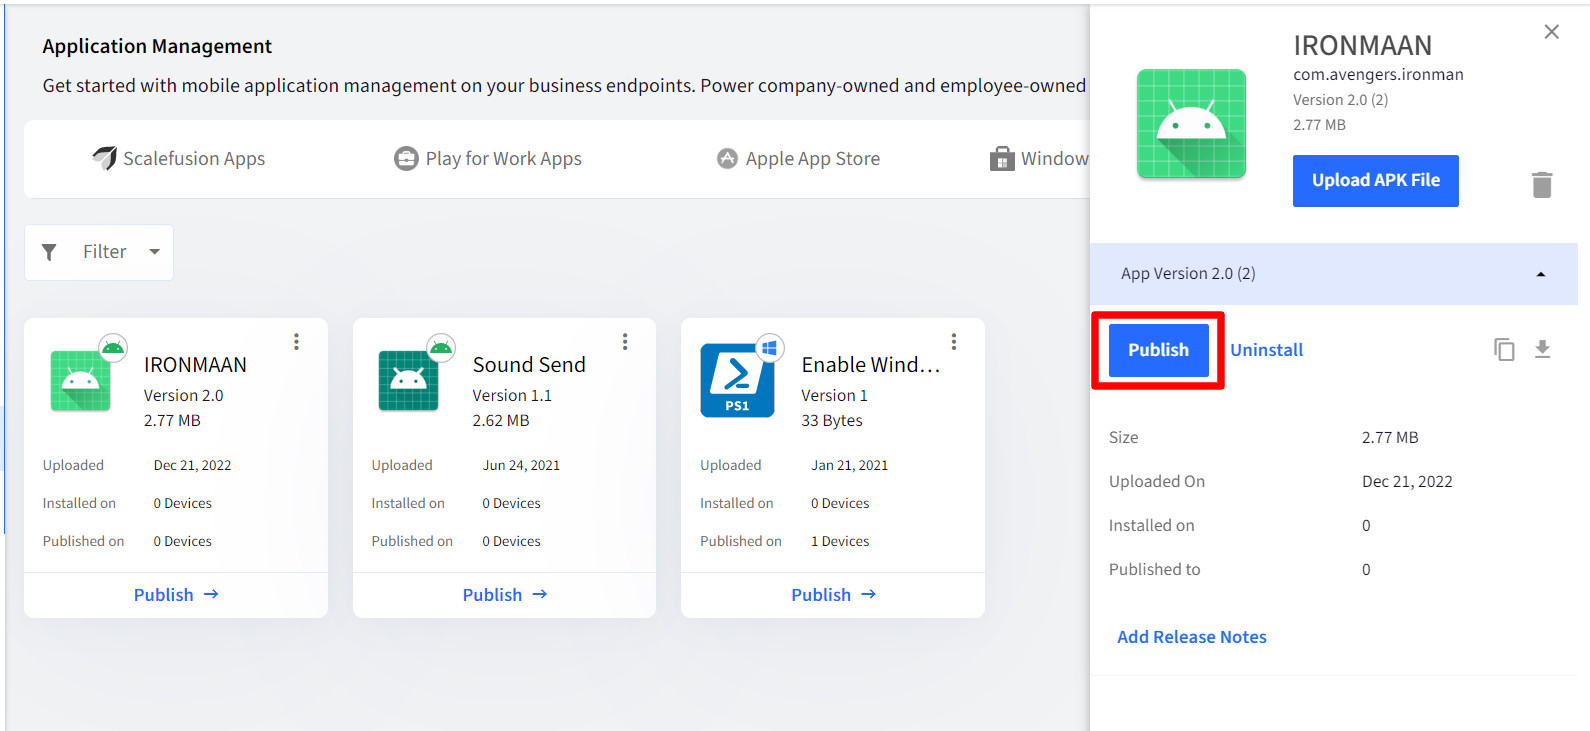Switch to Play for Work Apps tab
This screenshot has width=1590, height=731.
(x=488, y=159)
